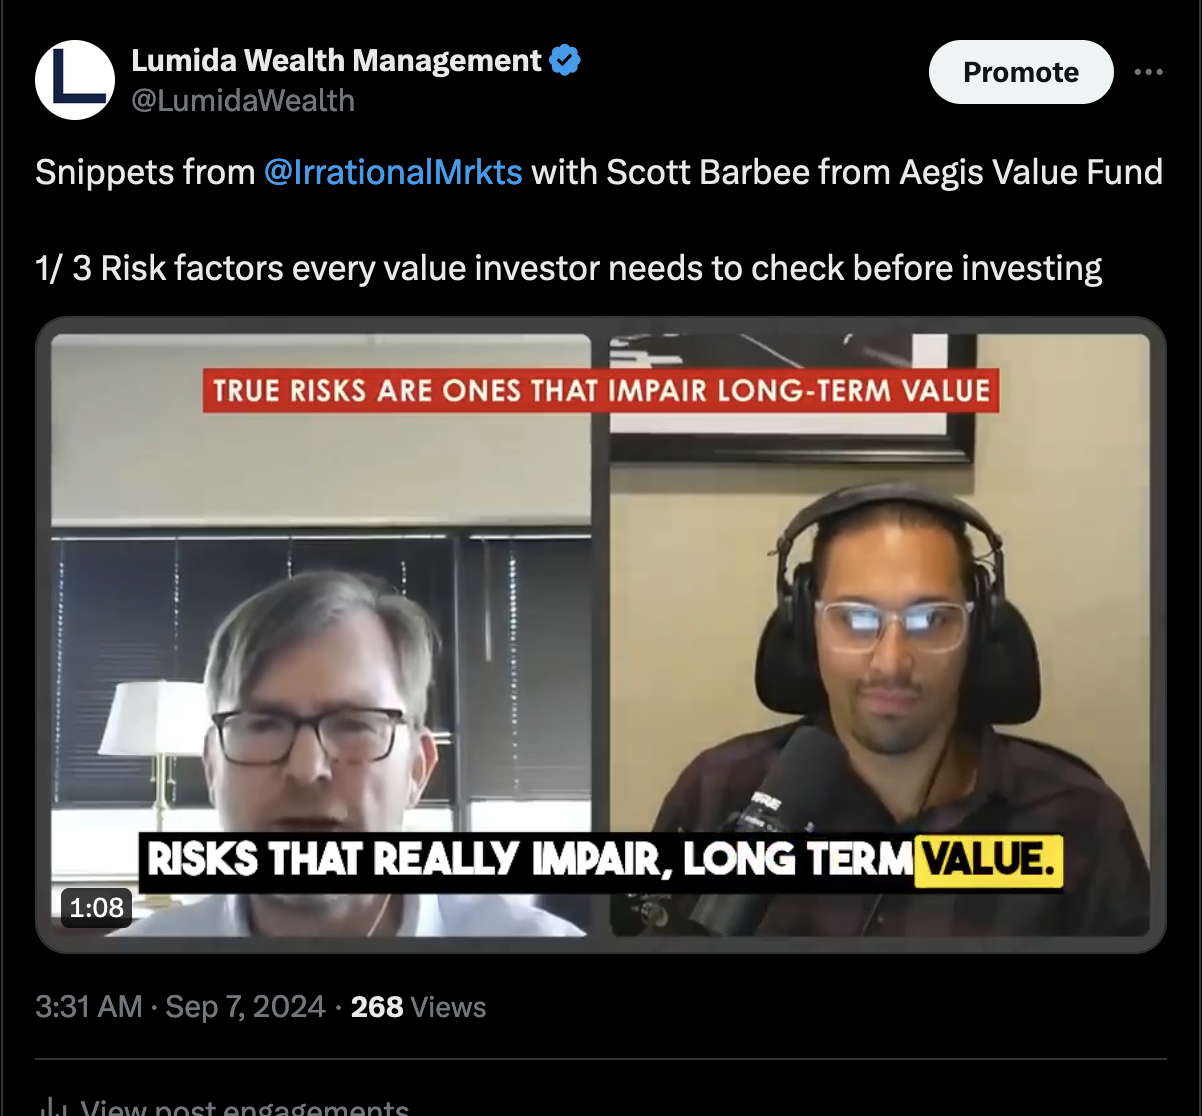The width and height of the screenshot is (1202, 1116).
Task: Click the 268 Views count
Action: pyautogui.click(x=418, y=1006)
